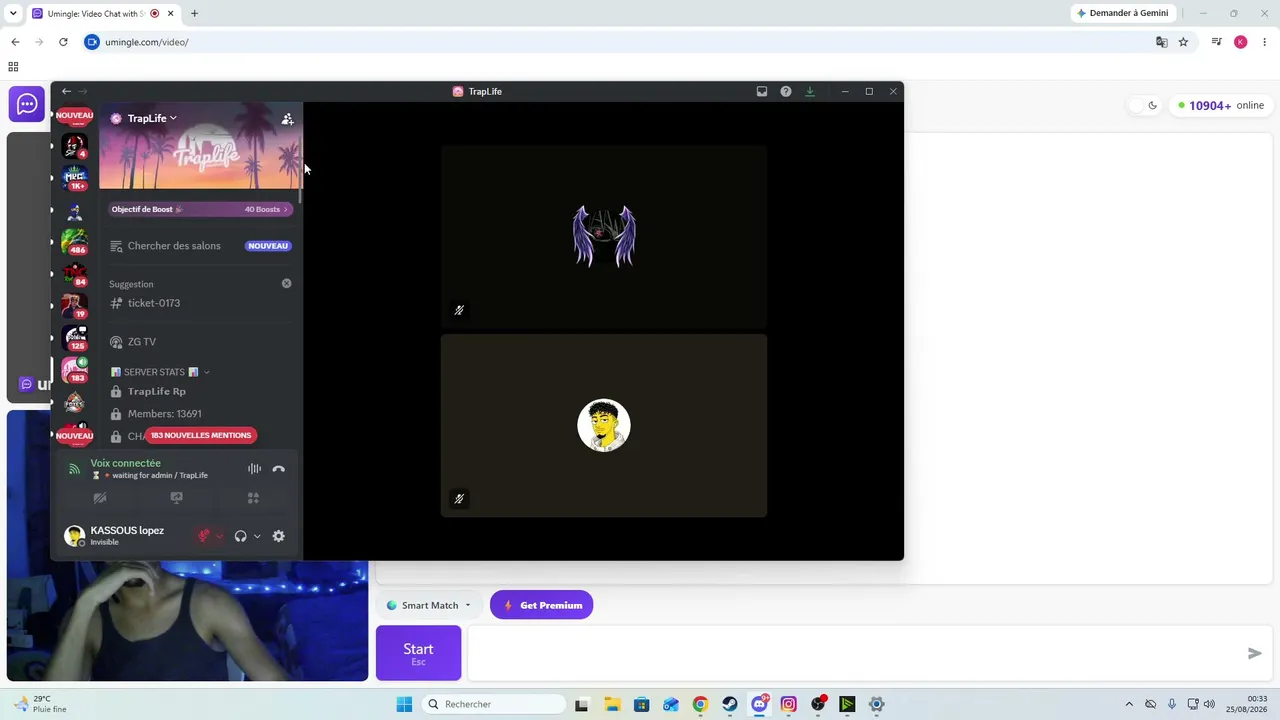Bookmark this page with the star
This screenshot has height=720, width=1280.
1183,42
